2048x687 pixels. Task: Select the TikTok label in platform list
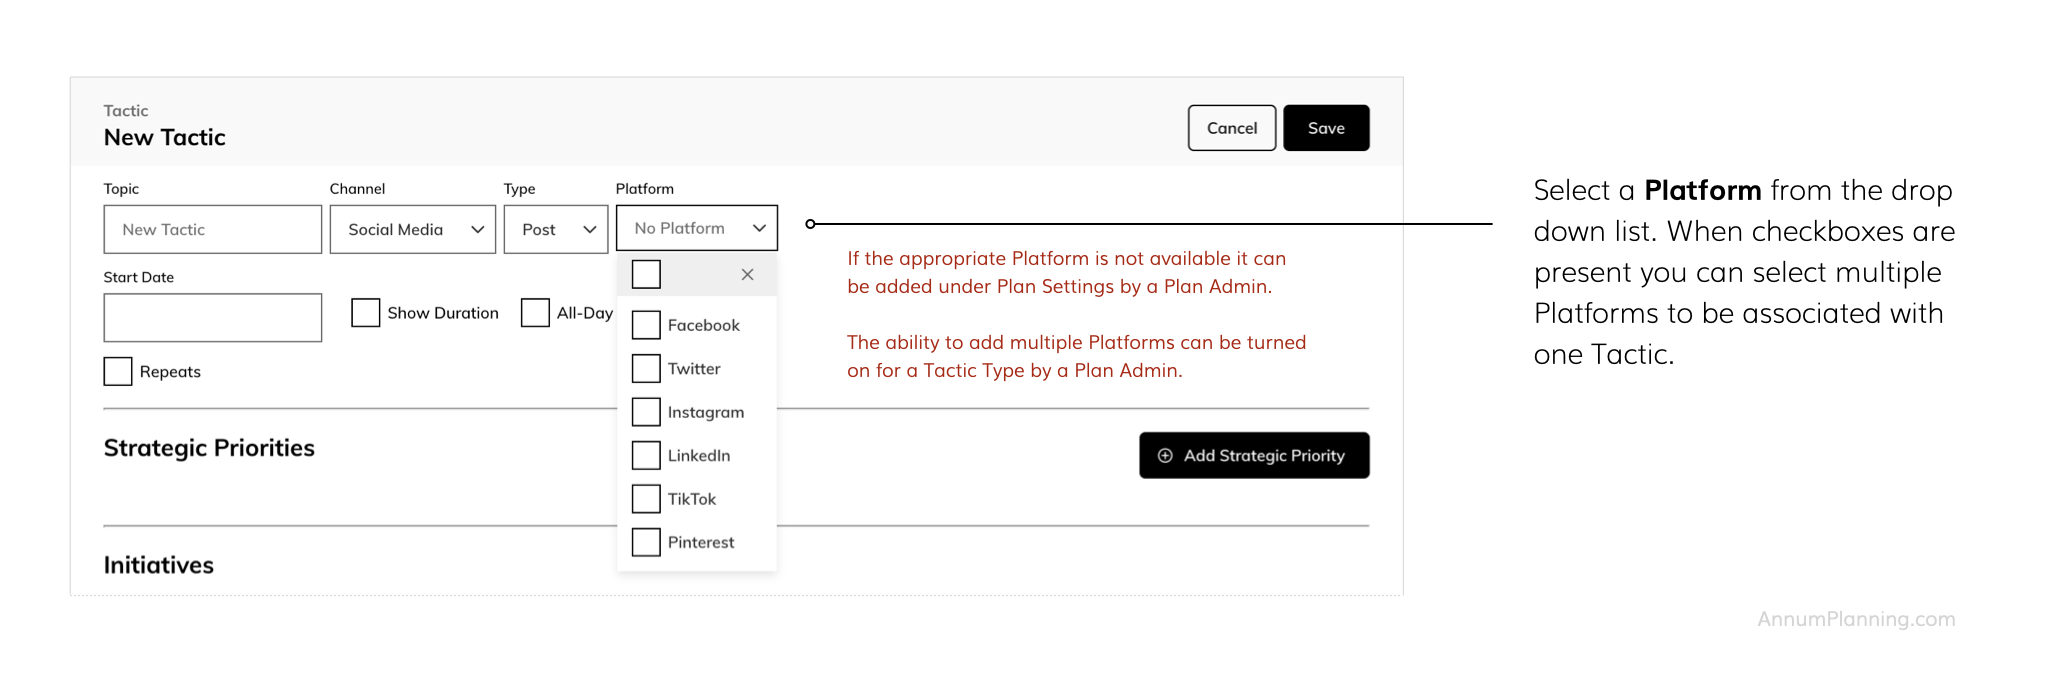tap(692, 499)
